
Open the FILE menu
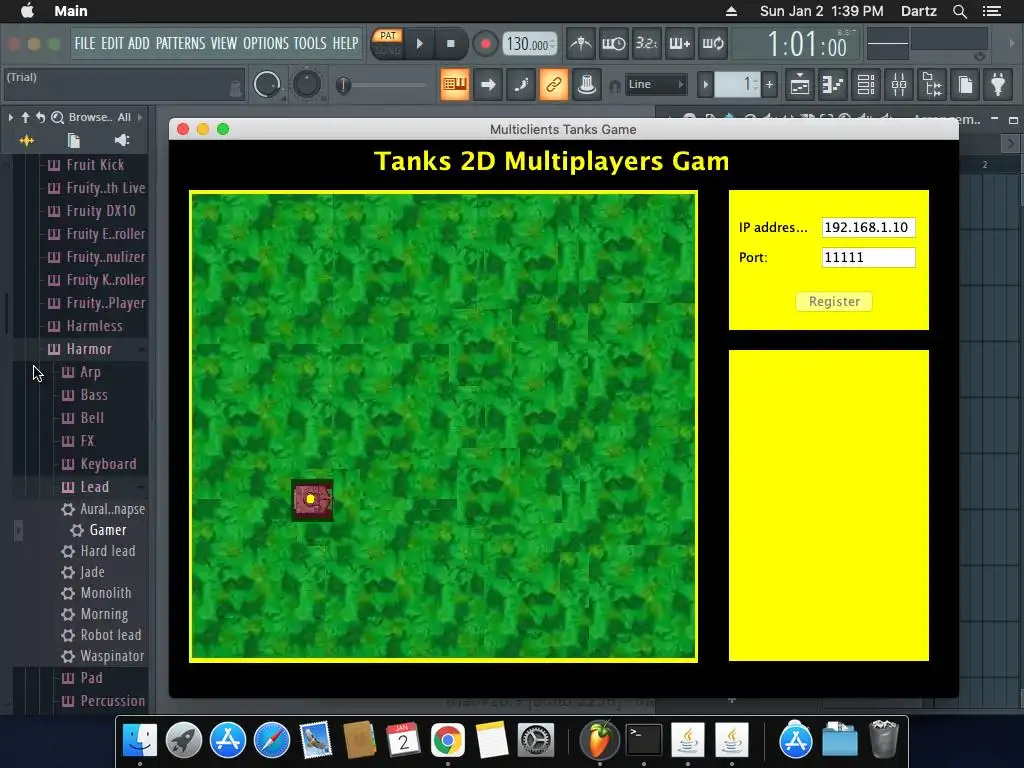85,43
